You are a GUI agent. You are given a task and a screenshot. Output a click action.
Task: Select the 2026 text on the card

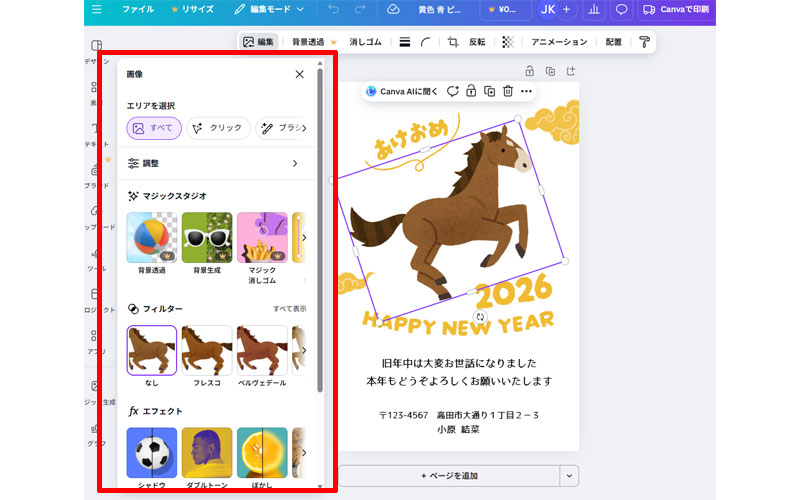[514, 290]
